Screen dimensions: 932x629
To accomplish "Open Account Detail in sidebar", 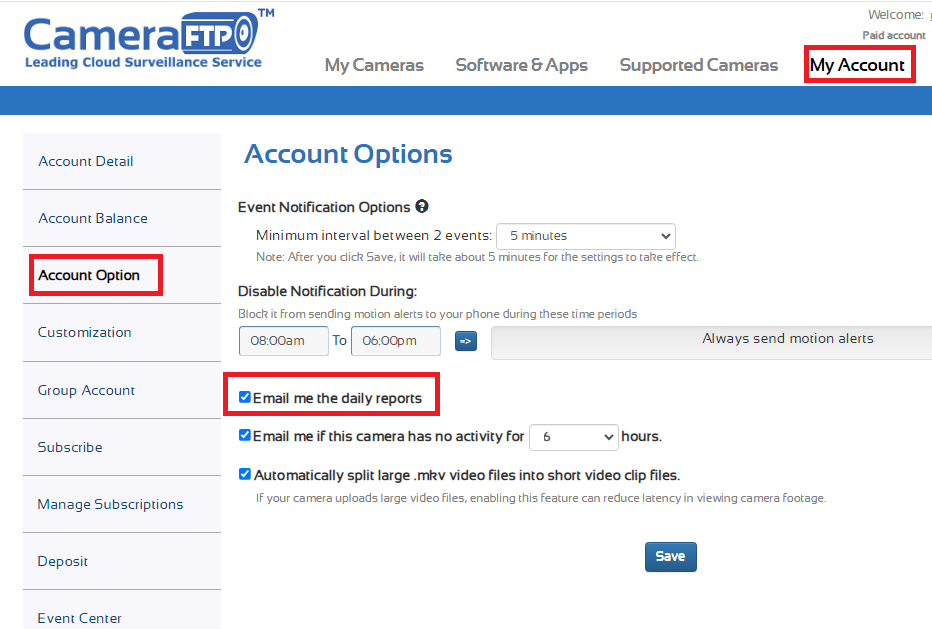I will pyautogui.click(x=86, y=161).
